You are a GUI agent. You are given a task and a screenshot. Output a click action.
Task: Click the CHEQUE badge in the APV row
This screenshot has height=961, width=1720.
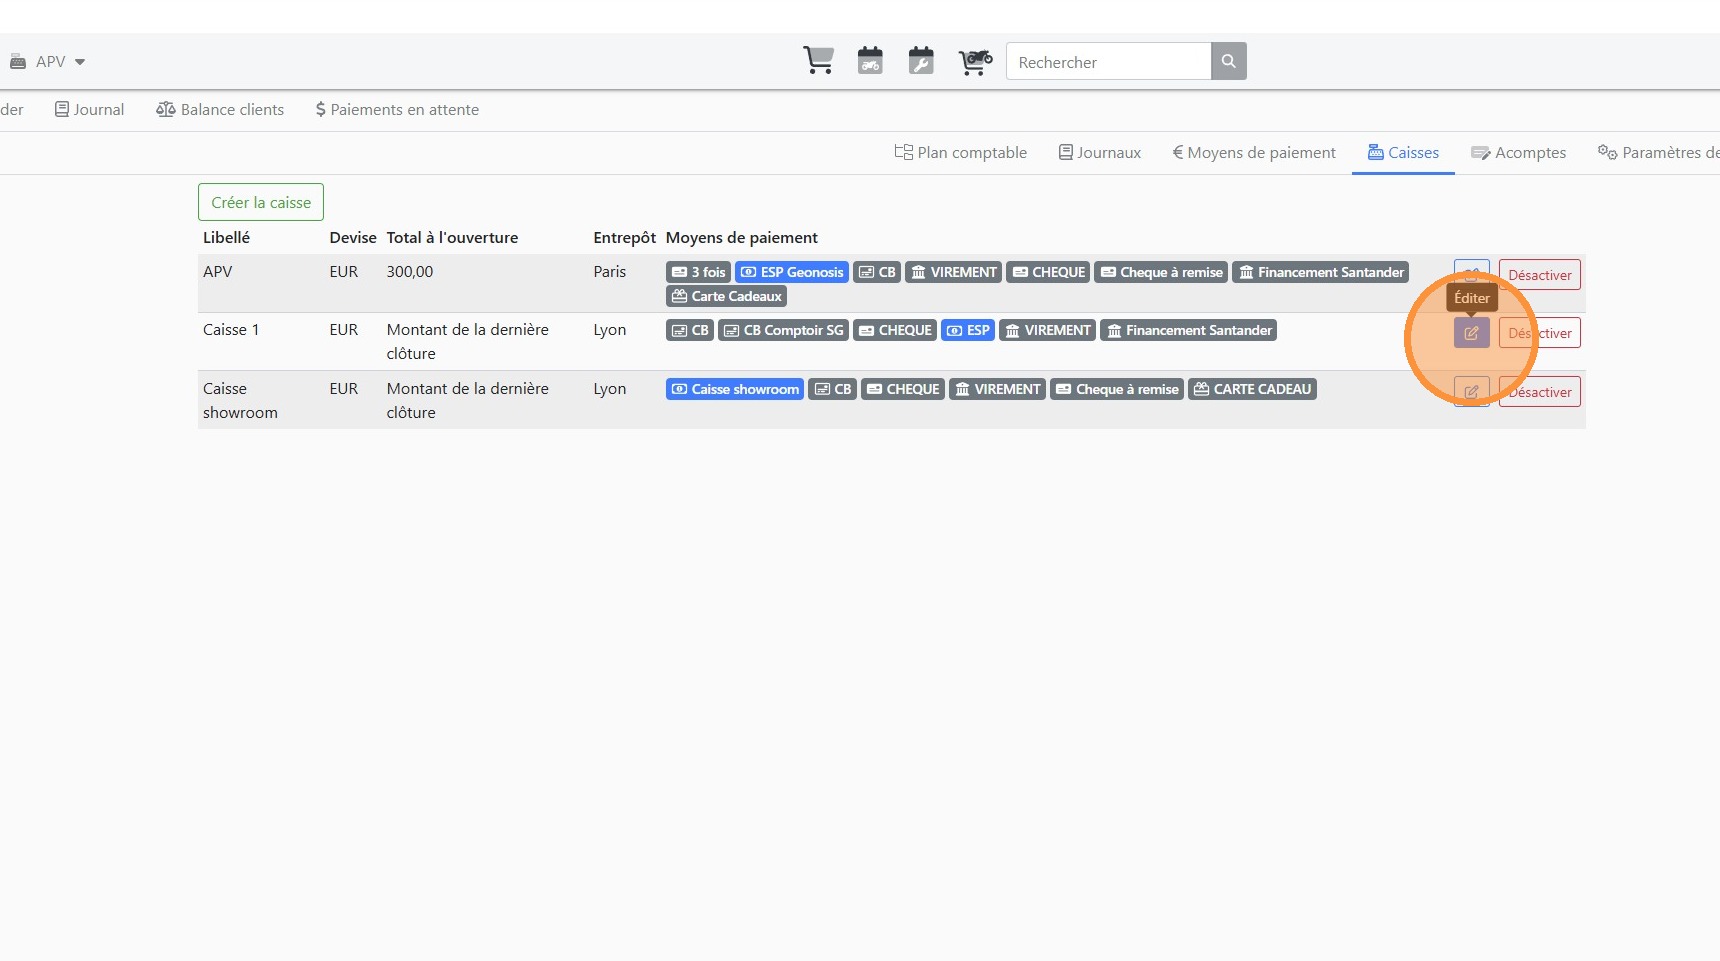pos(1048,272)
